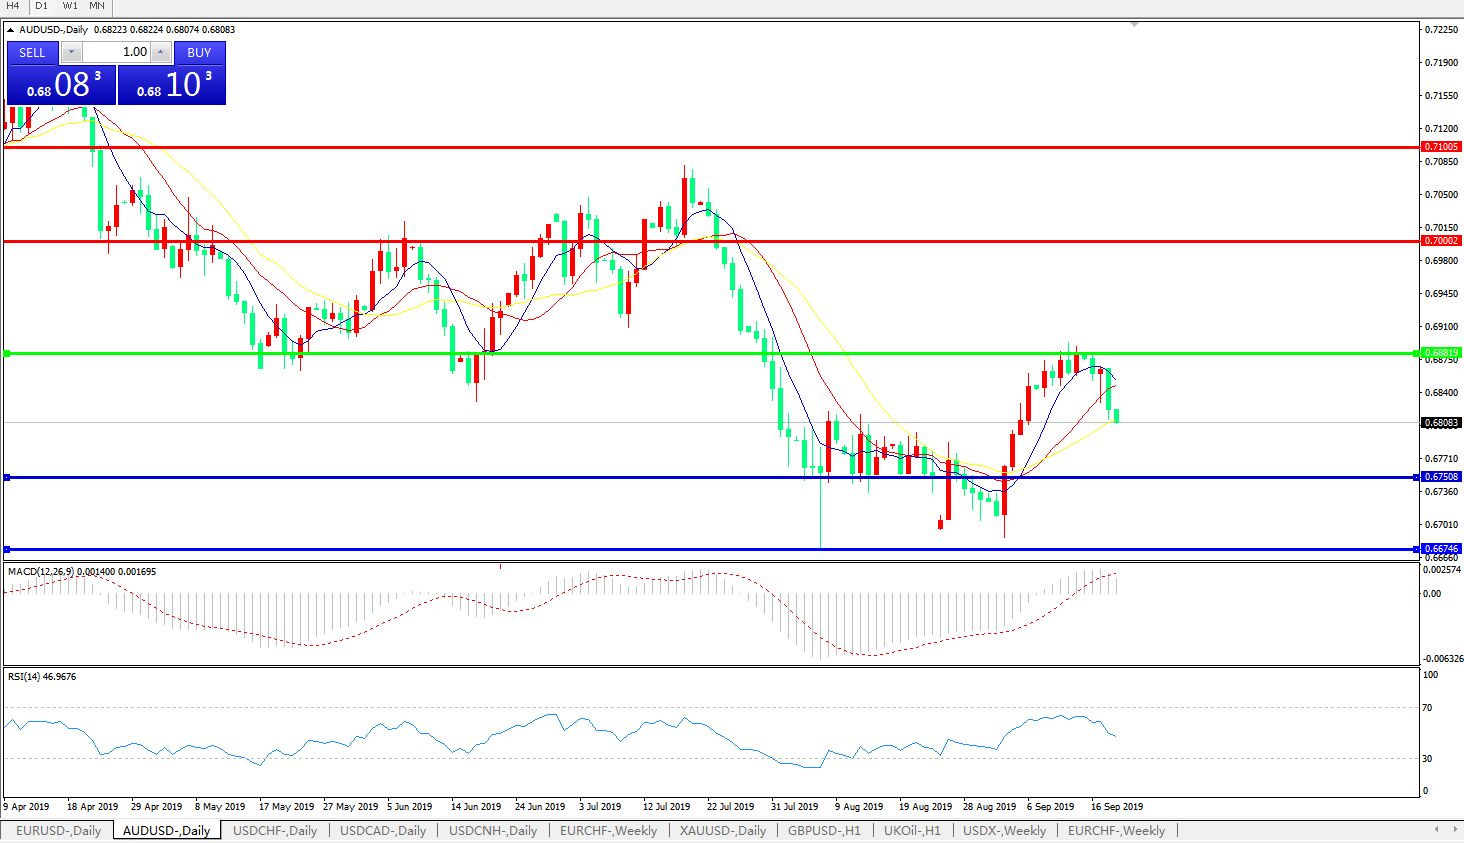This screenshot has width=1464, height=843.
Task: Increase lot volume with the up arrow
Action: click(x=161, y=52)
